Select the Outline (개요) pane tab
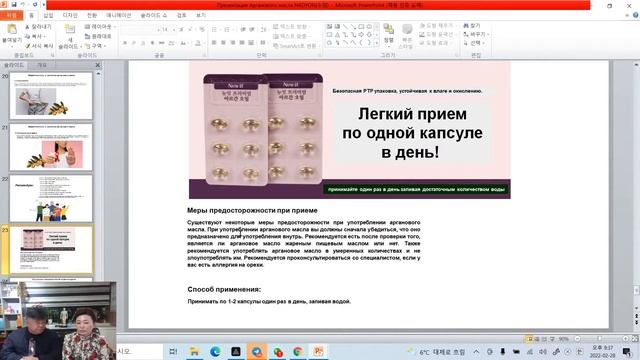Viewport: 640px width, 360px height. pos(42,65)
